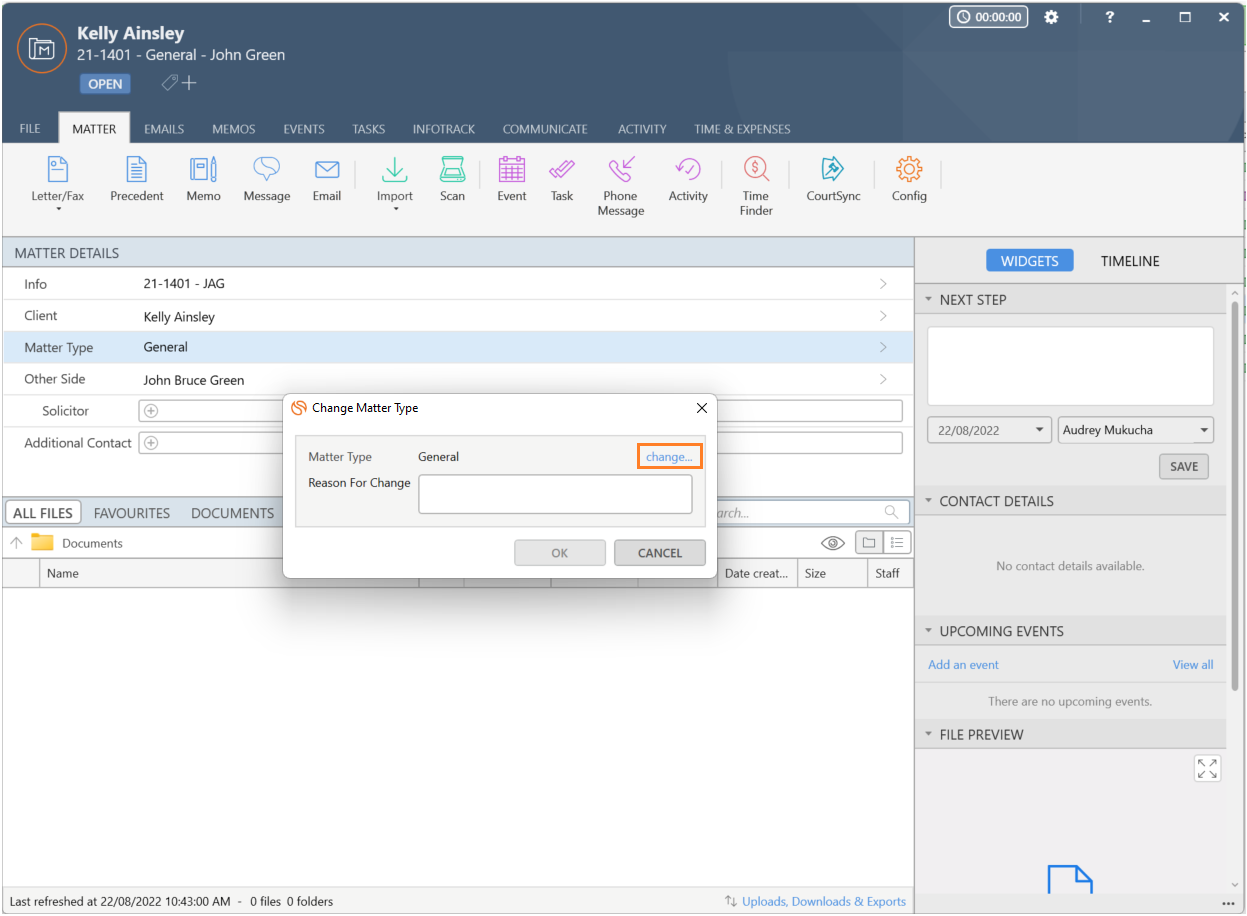Switch to list view mode
Image resolution: width=1247 pixels, height=916 pixels.
(x=897, y=543)
